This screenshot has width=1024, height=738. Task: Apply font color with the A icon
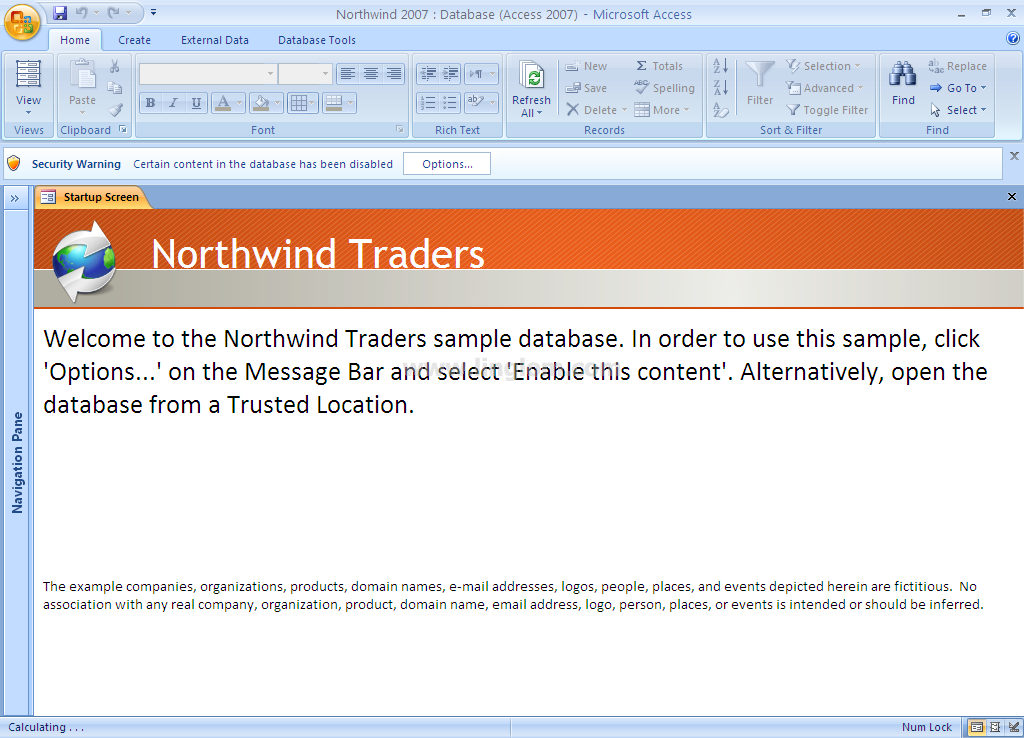tap(223, 103)
